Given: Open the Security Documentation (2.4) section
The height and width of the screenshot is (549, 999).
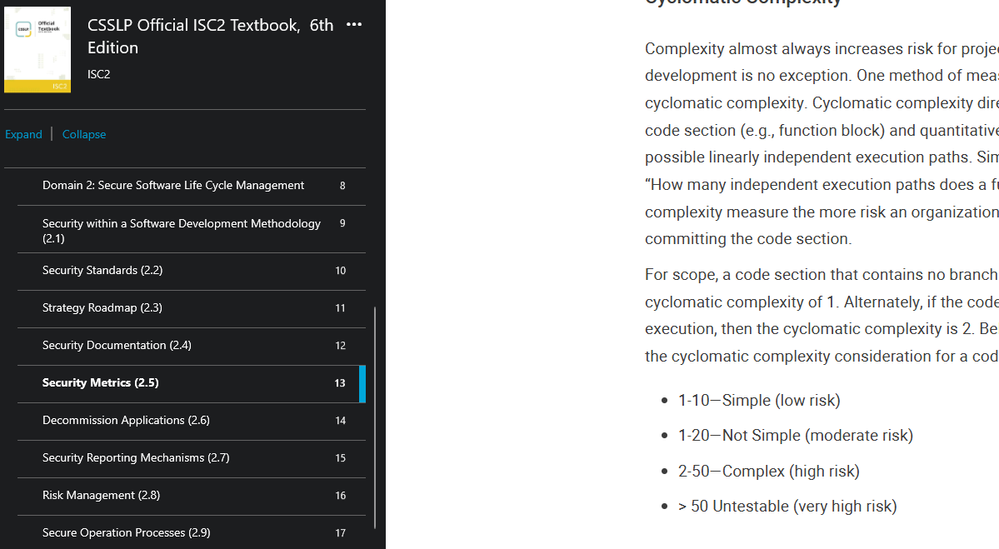Looking at the screenshot, I should click(x=116, y=345).
